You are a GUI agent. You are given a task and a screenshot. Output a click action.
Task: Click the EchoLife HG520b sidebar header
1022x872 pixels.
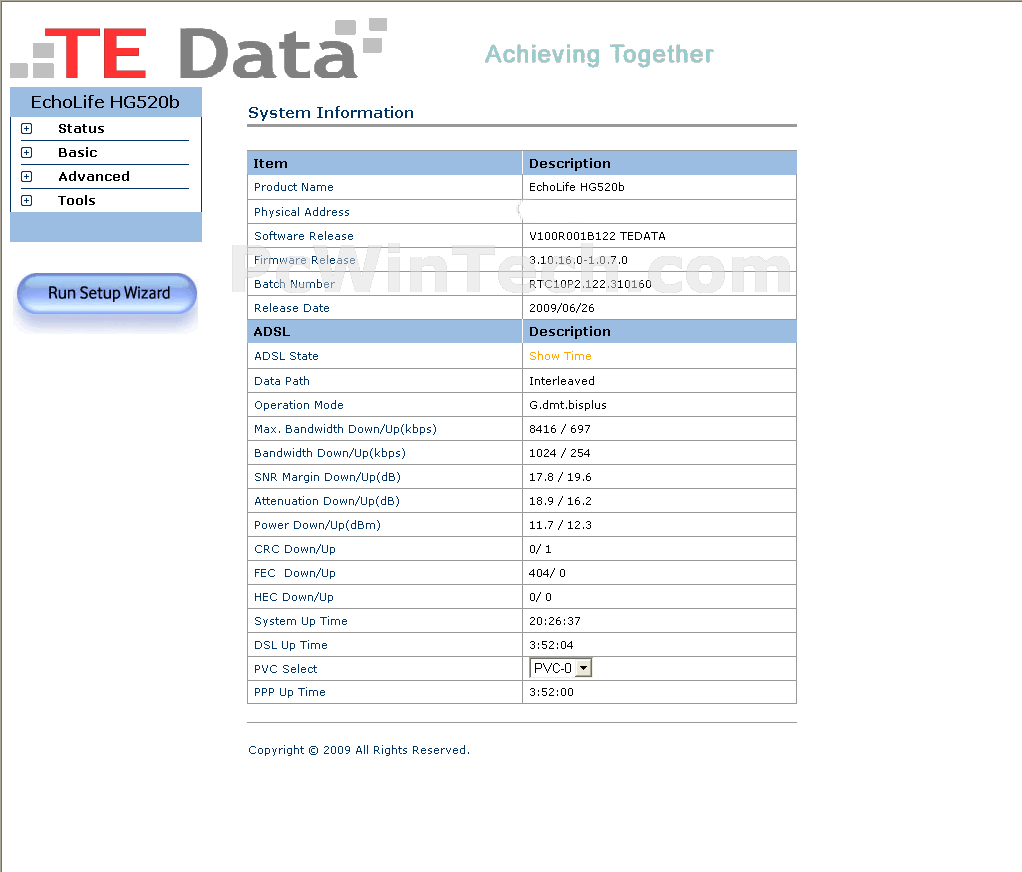click(x=106, y=102)
